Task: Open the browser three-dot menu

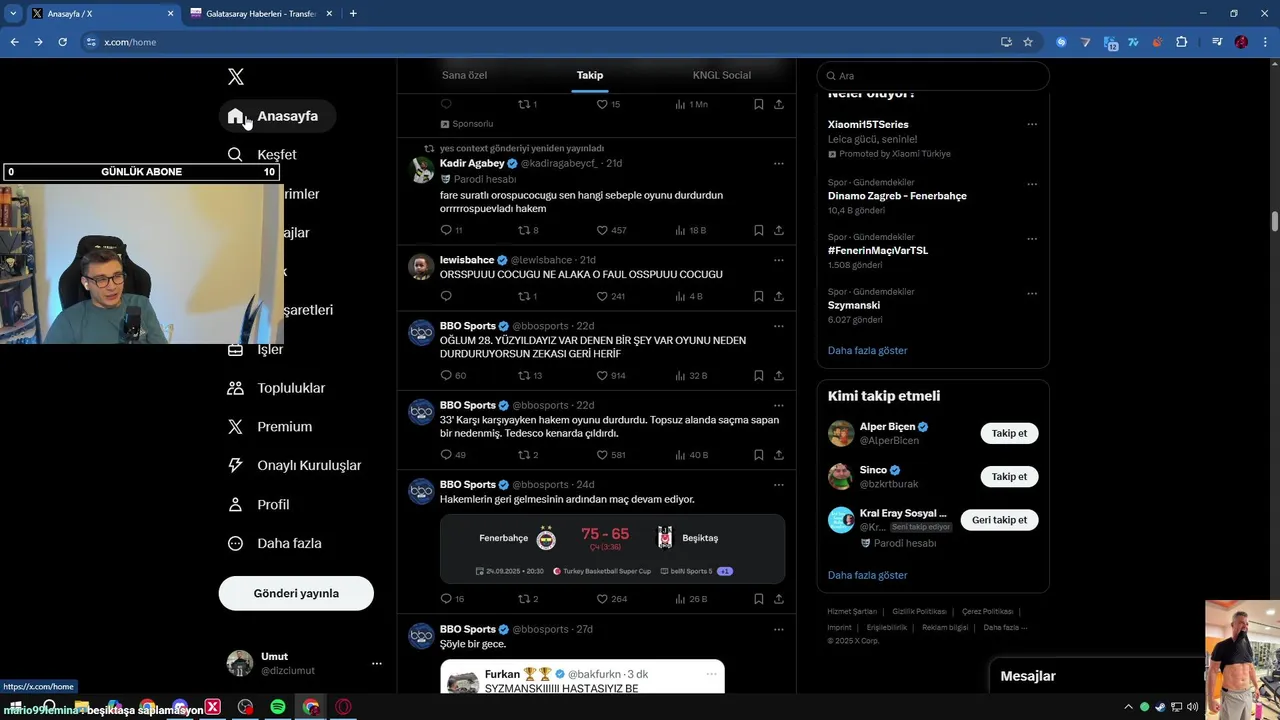Action: pos(1266,42)
